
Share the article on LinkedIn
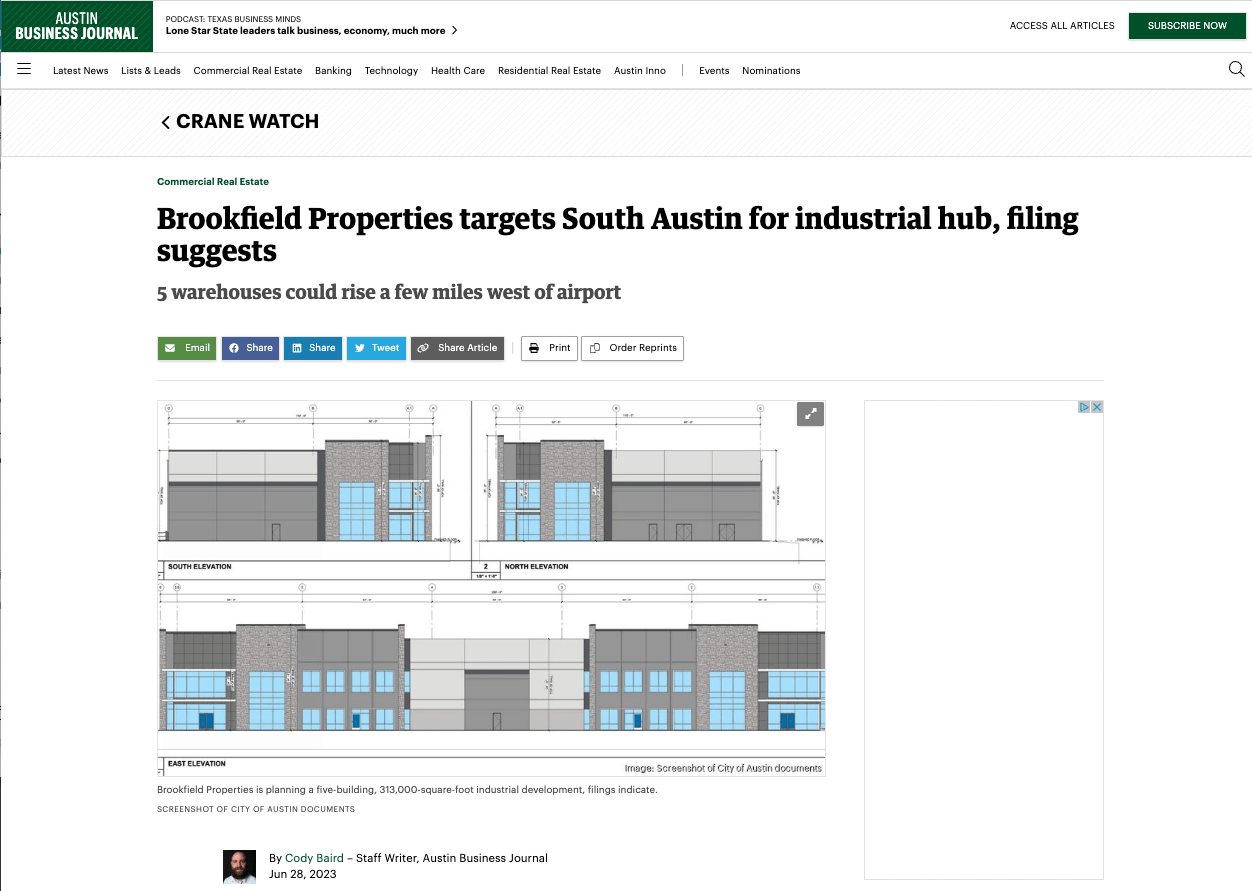(x=313, y=348)
